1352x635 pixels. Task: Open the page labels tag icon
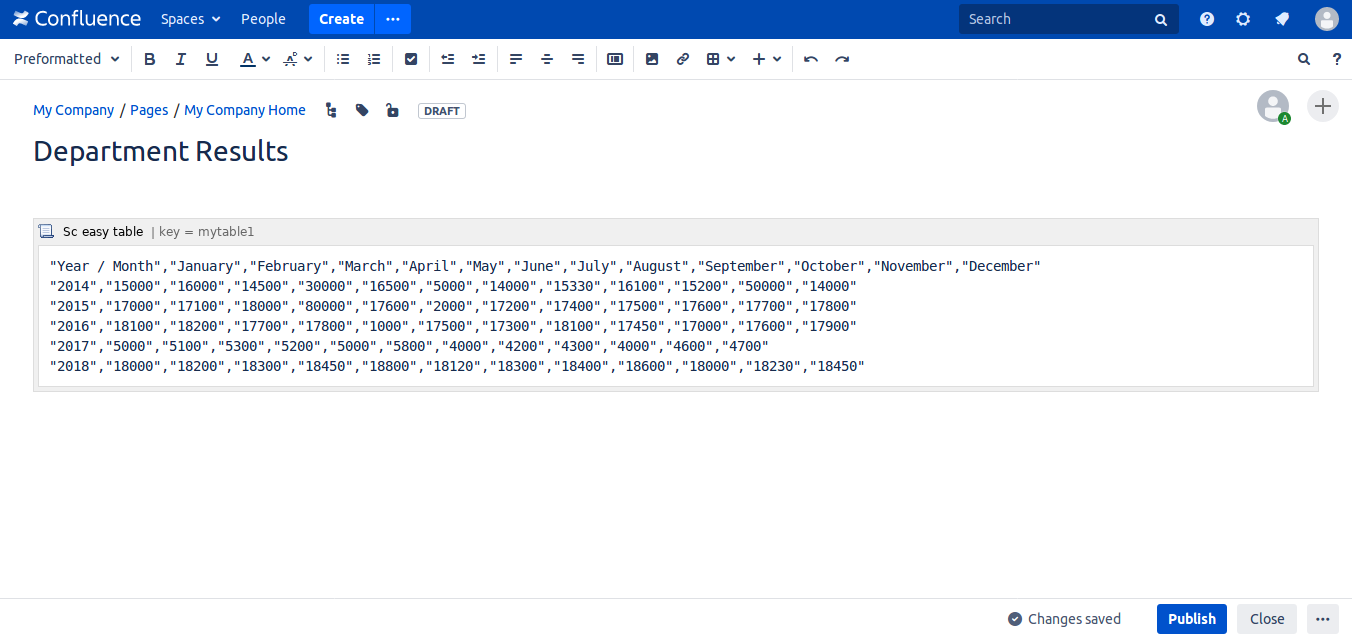(x=362, y=110)
